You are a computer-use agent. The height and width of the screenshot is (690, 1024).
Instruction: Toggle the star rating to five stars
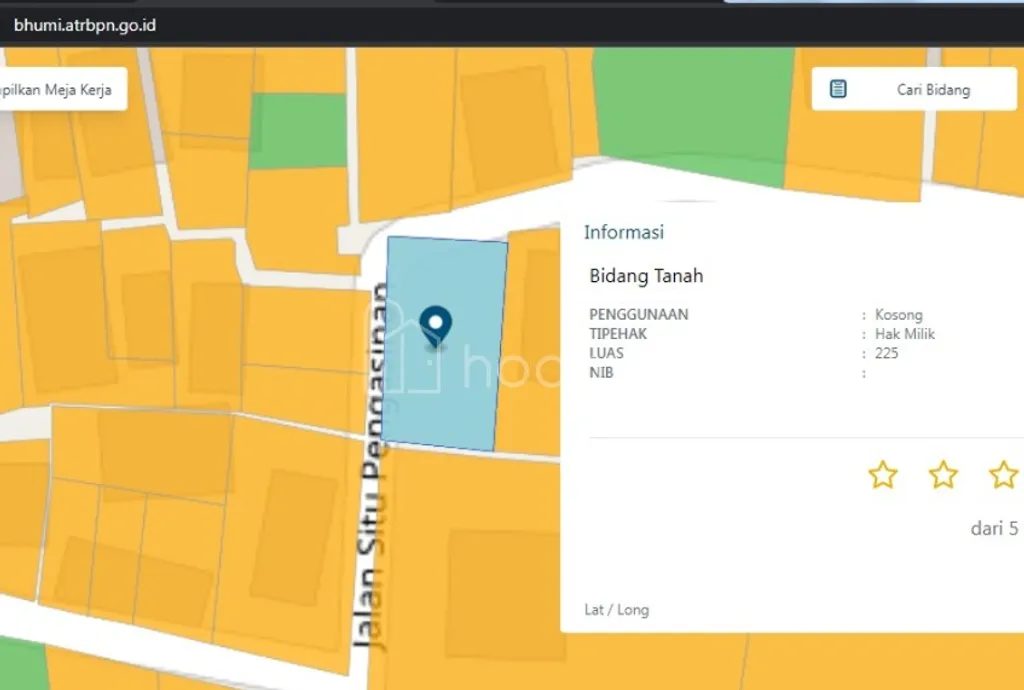(x=1003, y=476)
